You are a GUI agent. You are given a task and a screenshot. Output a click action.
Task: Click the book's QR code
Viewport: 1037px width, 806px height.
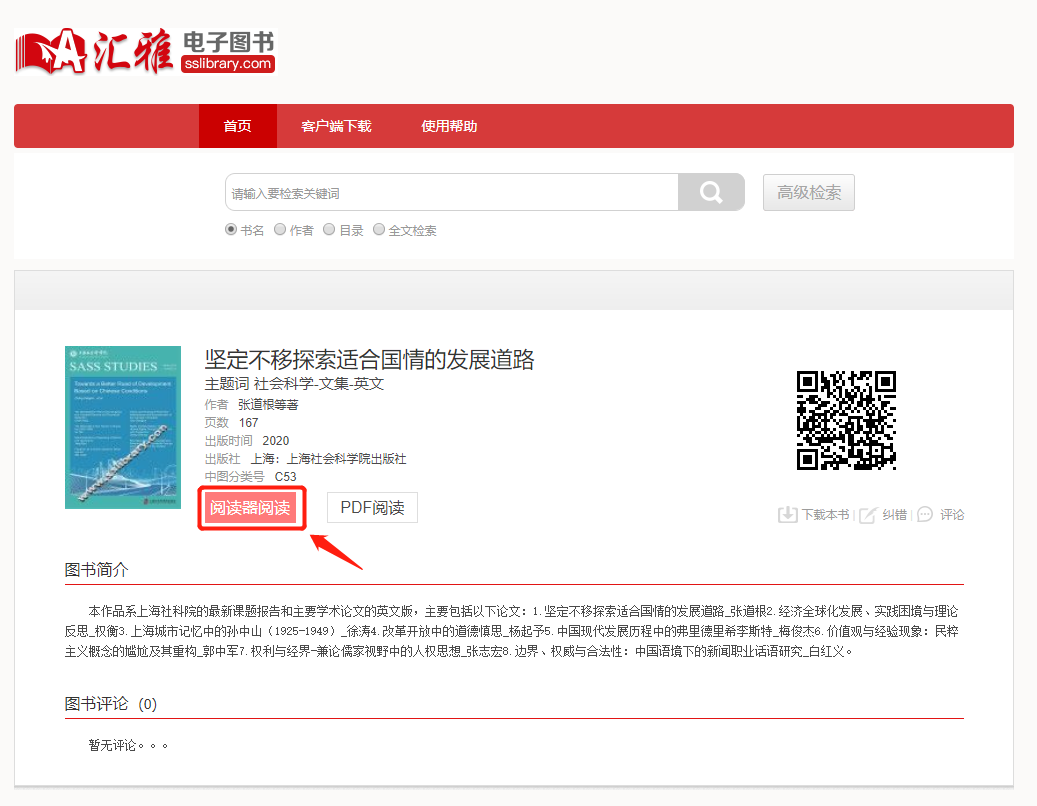pyautogui.click(x=846, y=420)
